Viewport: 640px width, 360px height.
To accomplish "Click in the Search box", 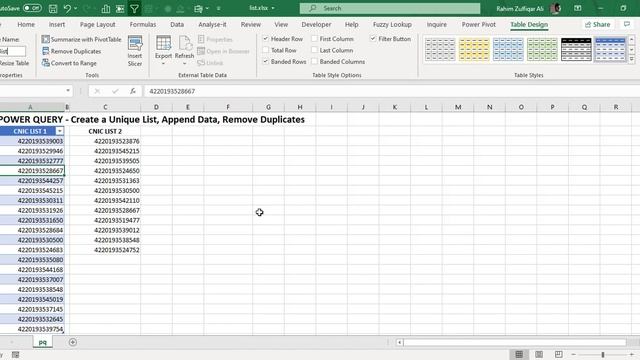I will click(390, 8).
